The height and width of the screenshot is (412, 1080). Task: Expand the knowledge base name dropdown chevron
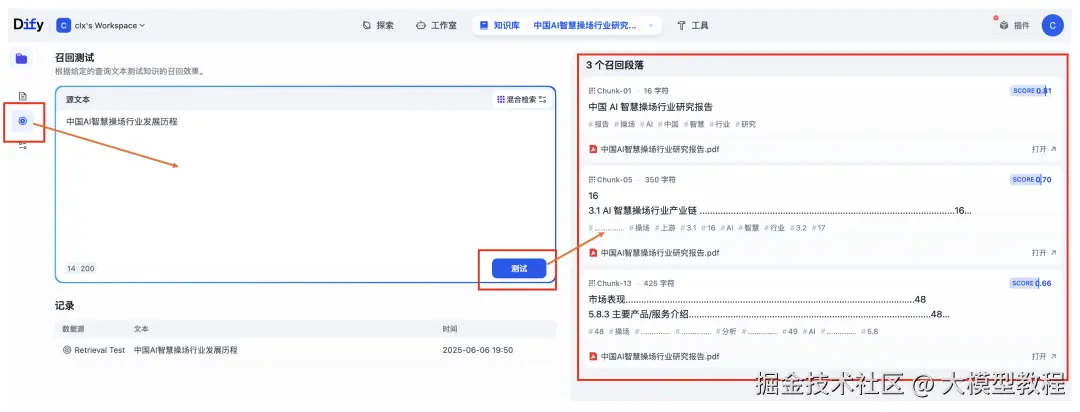pyautogui.click(x=651, y=25)
